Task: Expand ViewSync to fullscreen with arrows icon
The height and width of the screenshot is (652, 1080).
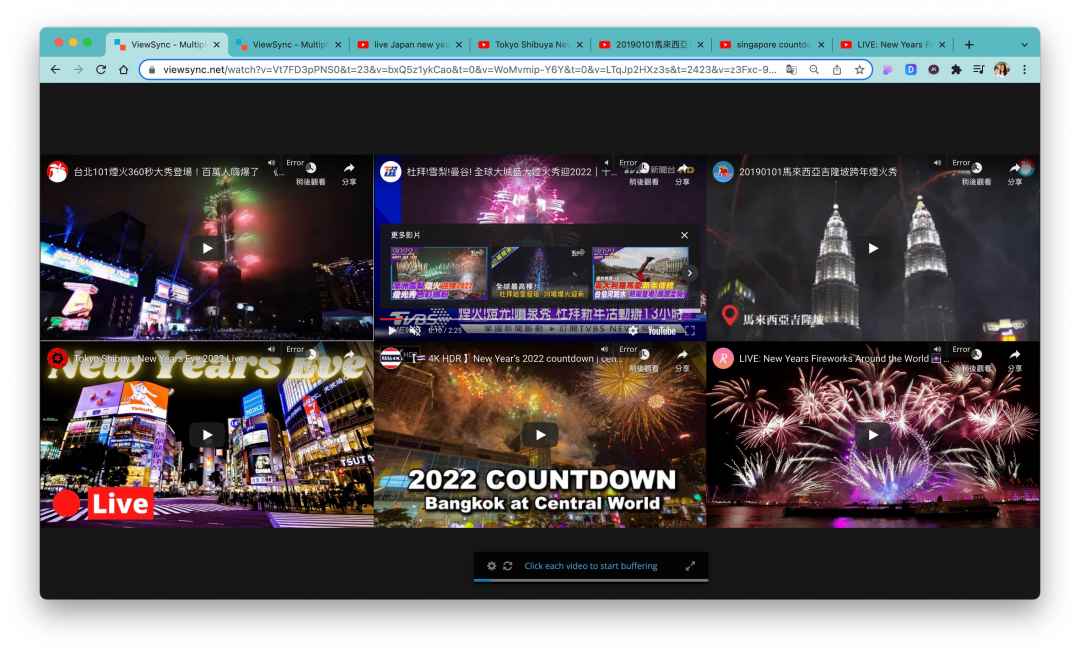Action: point(690,566)
